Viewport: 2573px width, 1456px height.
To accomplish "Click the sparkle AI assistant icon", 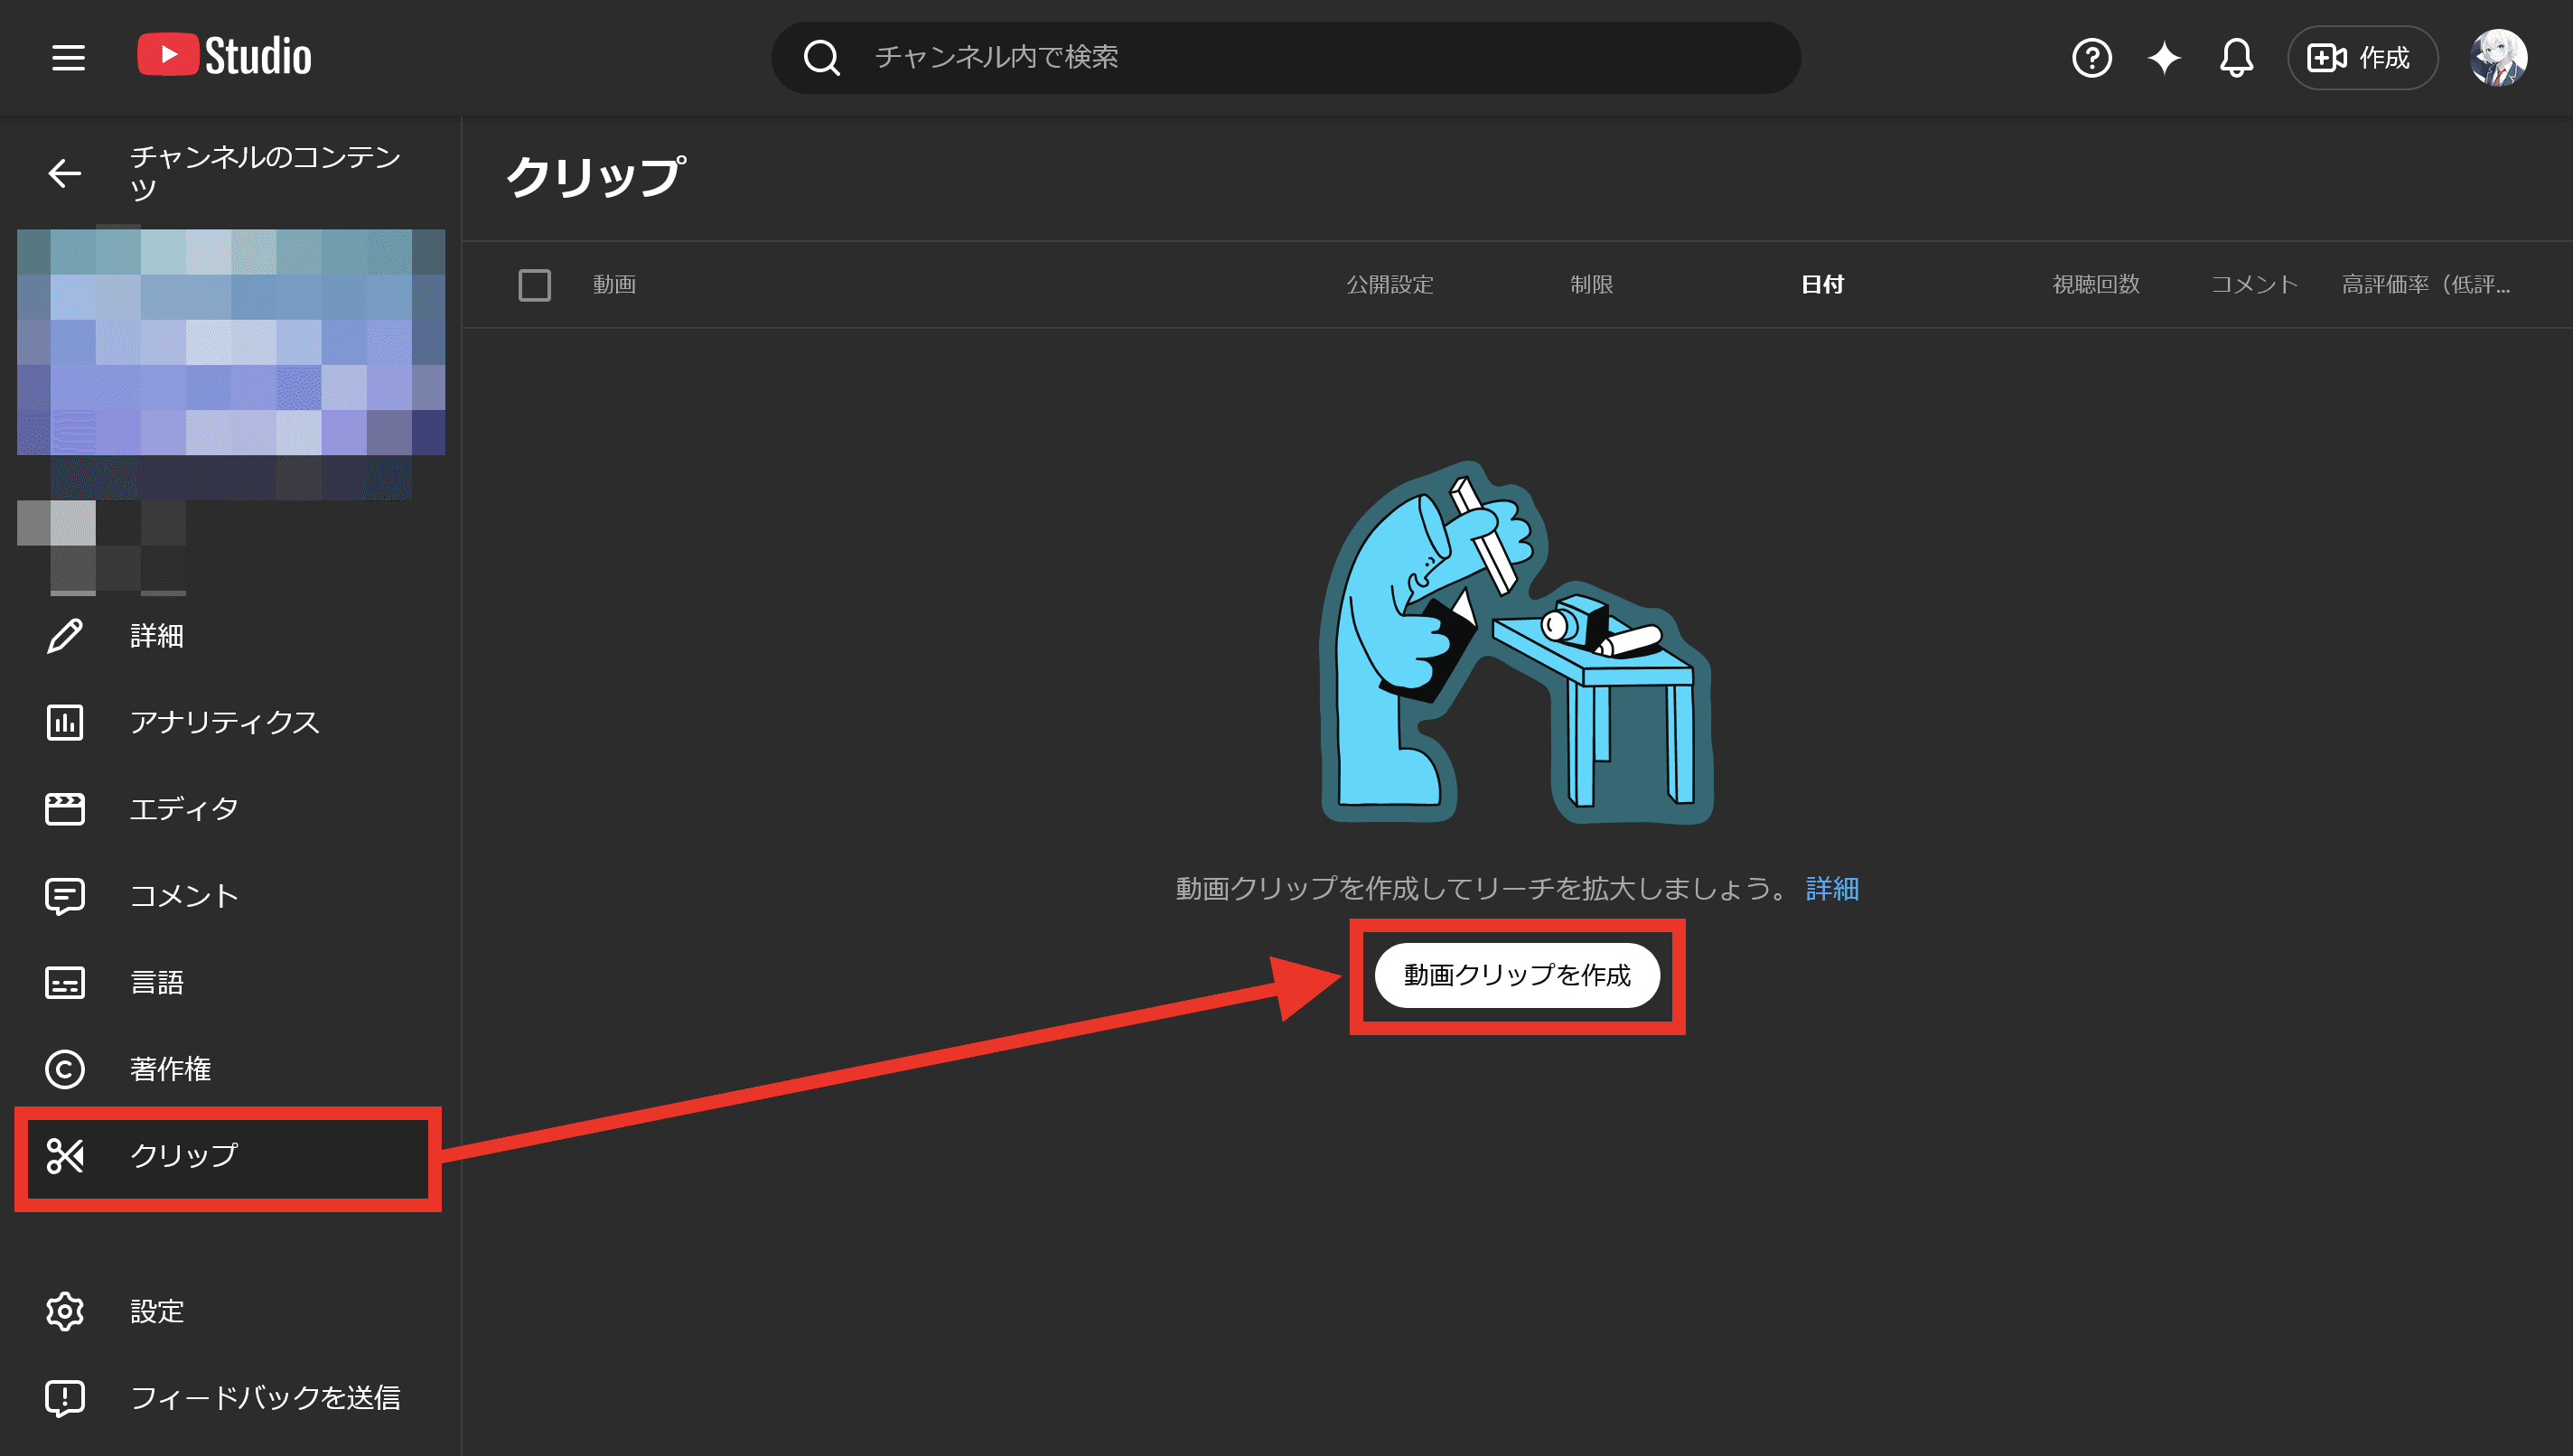I will [2164, 57].
